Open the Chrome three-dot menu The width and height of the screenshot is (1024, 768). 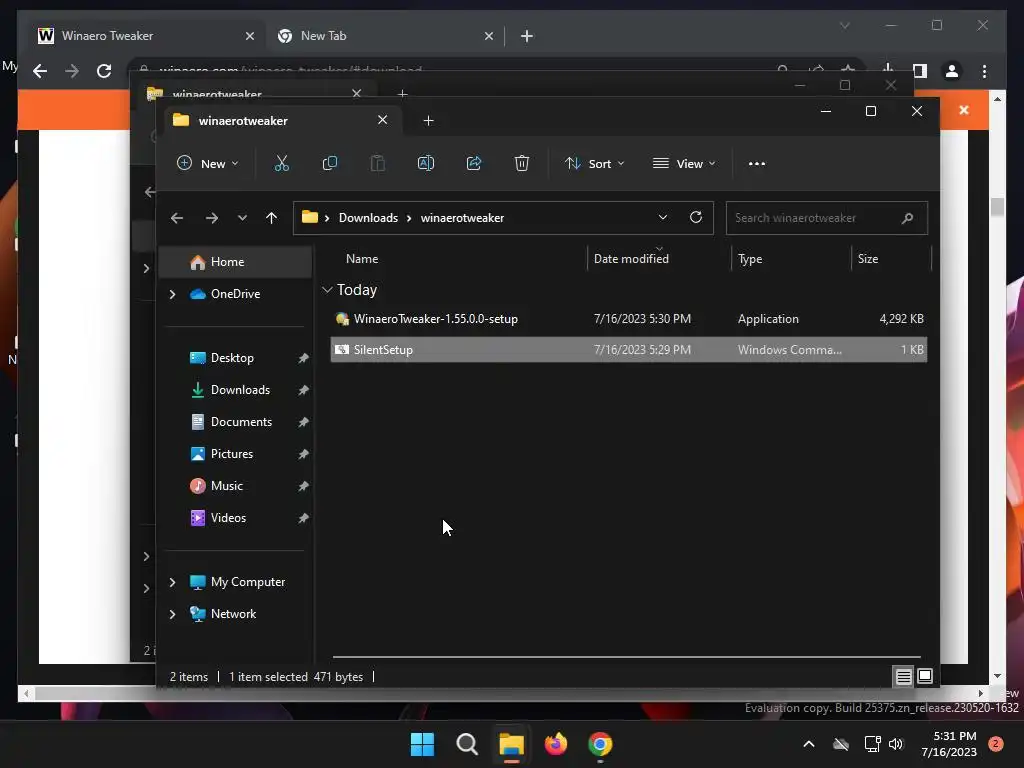point(984,71)
